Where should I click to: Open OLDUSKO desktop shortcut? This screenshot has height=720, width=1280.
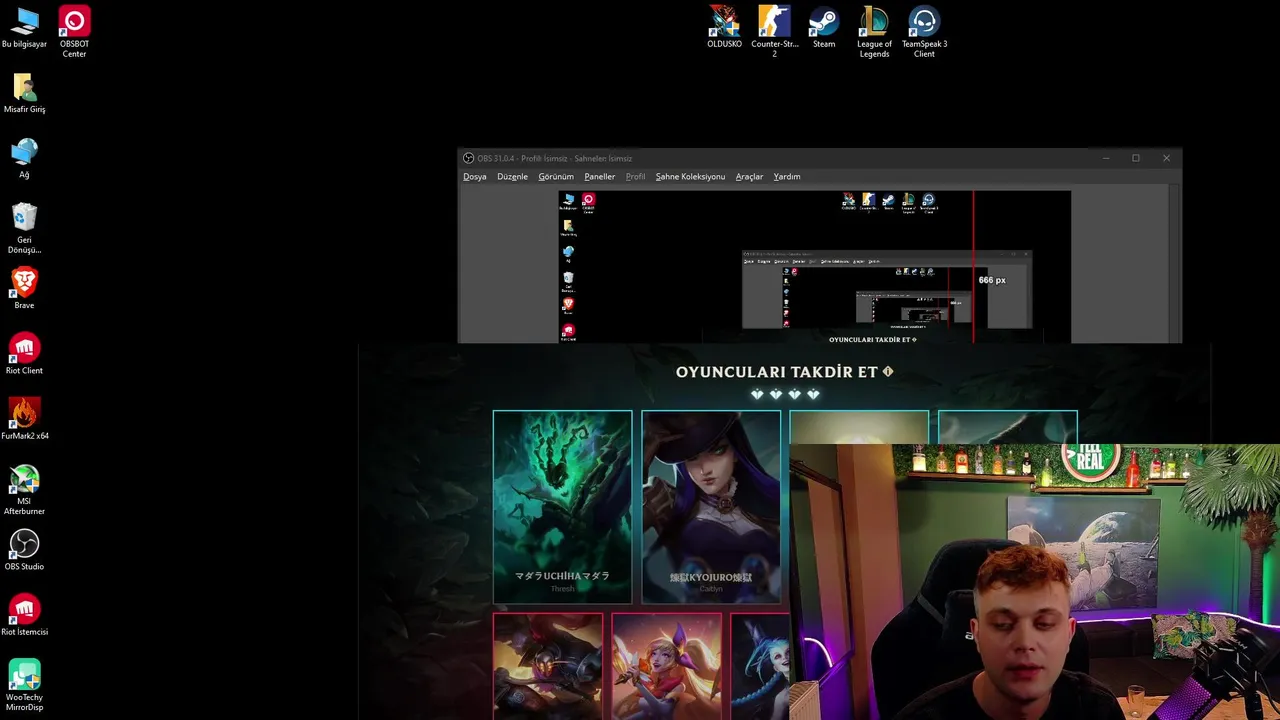tap(724, 28)
